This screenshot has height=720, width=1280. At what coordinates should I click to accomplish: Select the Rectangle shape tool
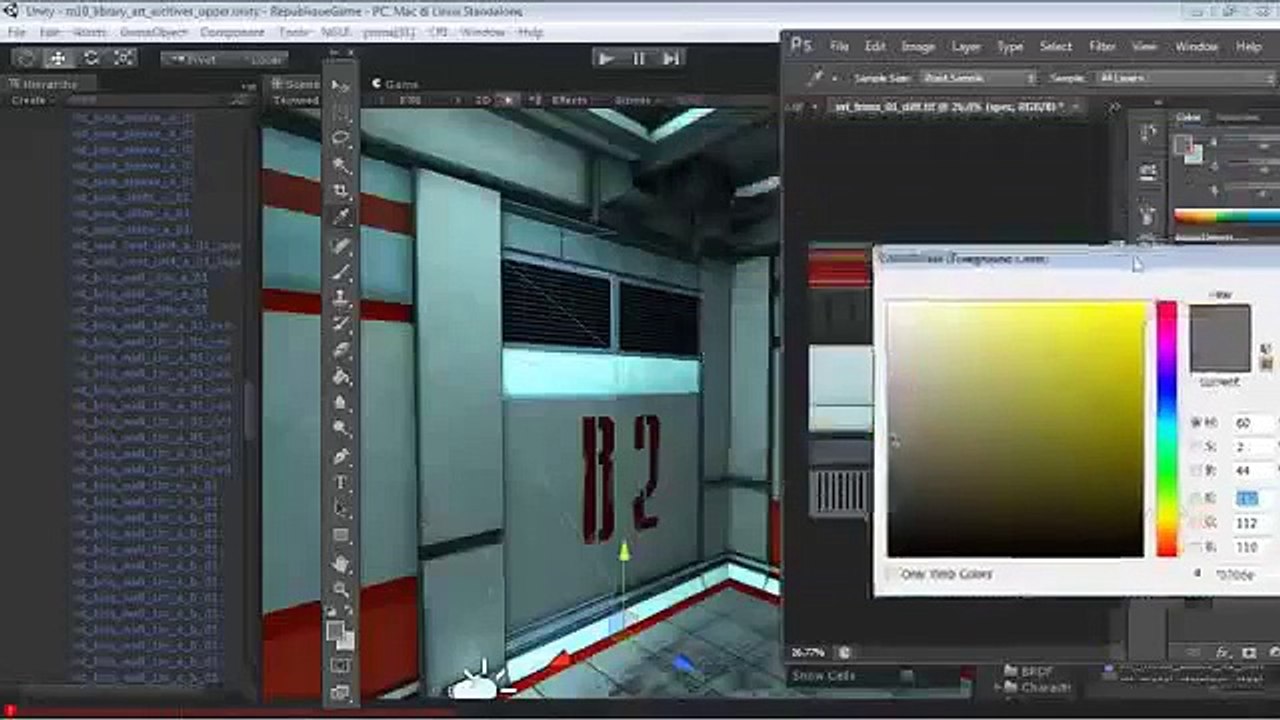(x=341, y=536)
